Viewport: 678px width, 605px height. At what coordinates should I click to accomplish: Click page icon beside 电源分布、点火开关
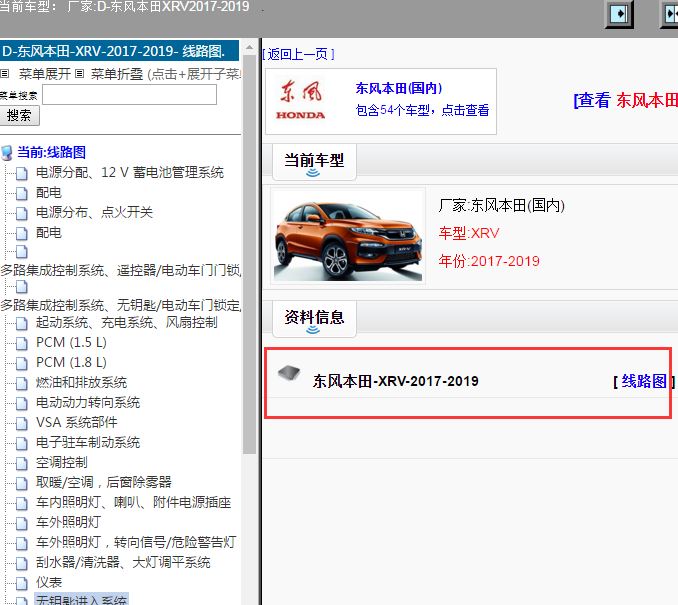pos(22,213)
